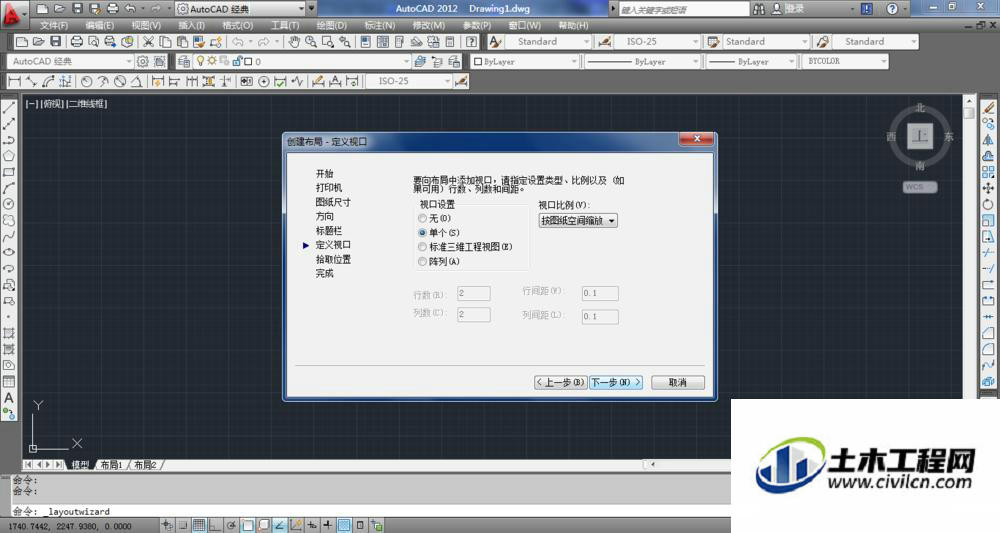
Task: Select the 阵列(A) viewport radio option
Action: 422,261
